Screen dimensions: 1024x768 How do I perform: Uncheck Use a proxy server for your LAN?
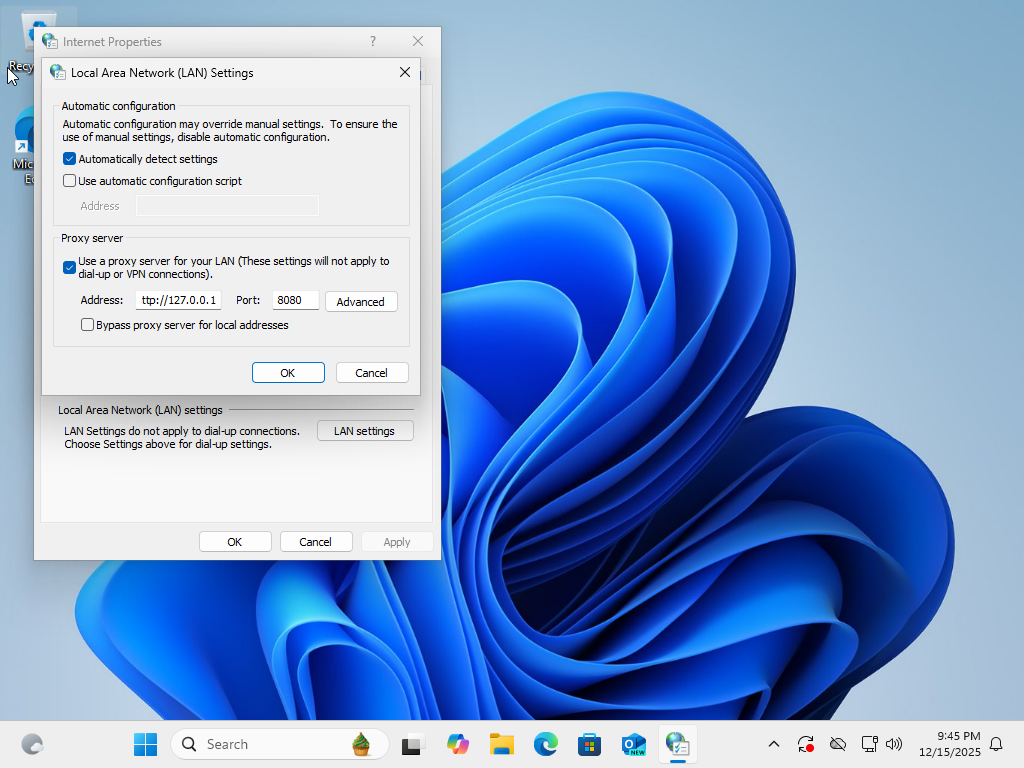(x=69, y=267)
